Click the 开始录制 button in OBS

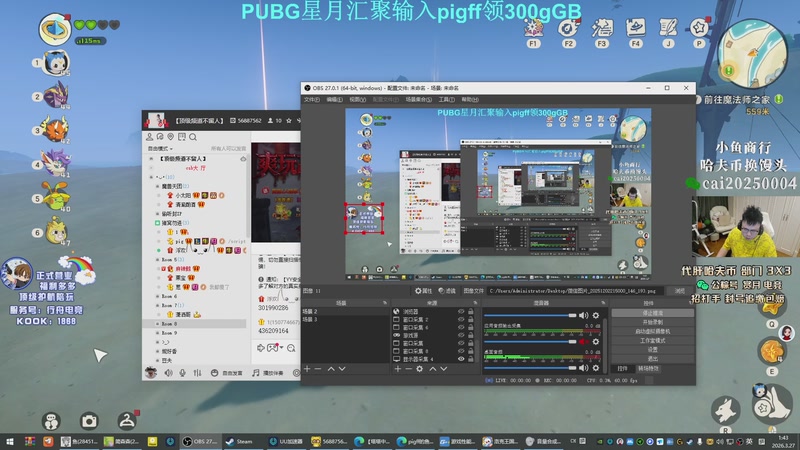[653, 322]
